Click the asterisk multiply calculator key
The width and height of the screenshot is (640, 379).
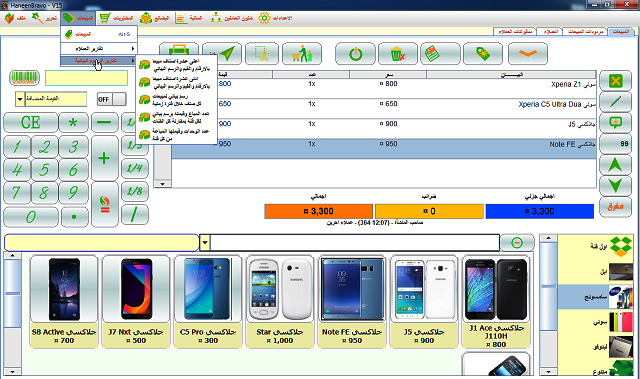click(73, 122)
